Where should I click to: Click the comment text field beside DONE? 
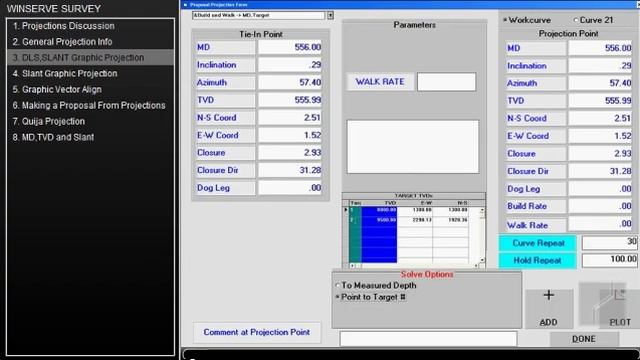click(x=428, y=339)
